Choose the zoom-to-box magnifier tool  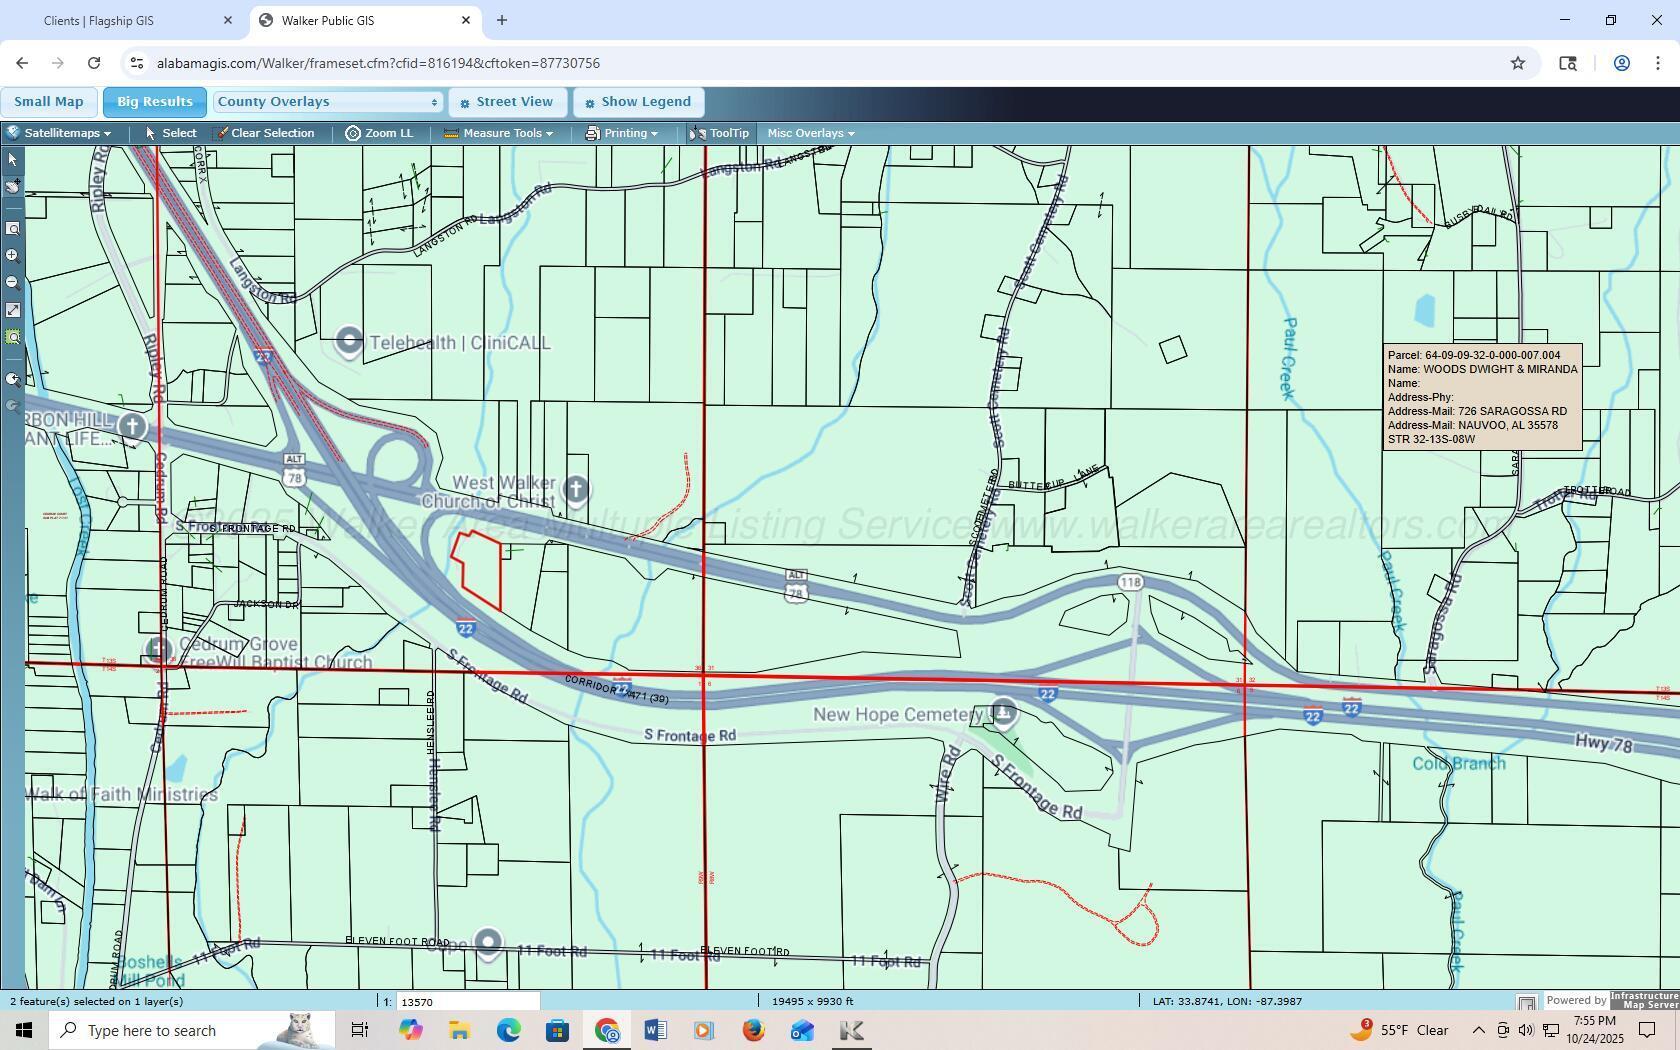[13, 229]
